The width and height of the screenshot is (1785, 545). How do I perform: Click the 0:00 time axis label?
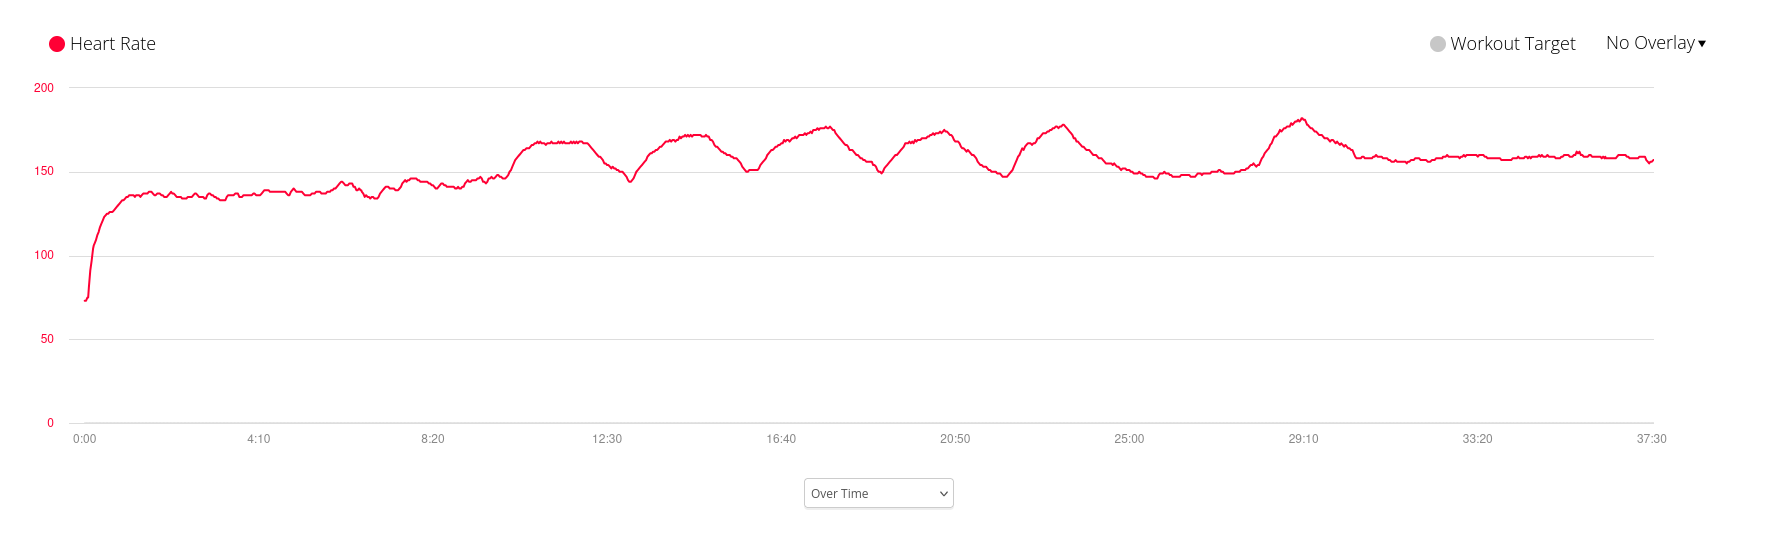[x=85, y=439]
